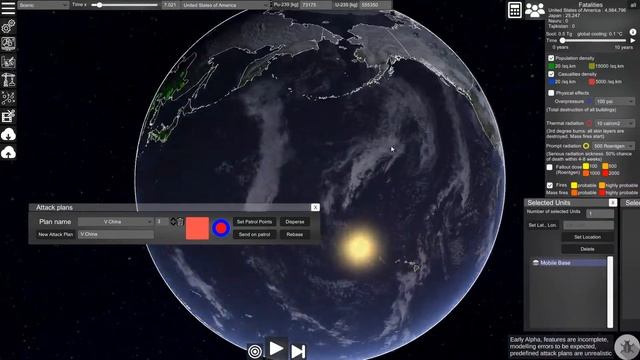Open Plan name V China dropdown
Viewport: 640px width, 360px height.
116,222
